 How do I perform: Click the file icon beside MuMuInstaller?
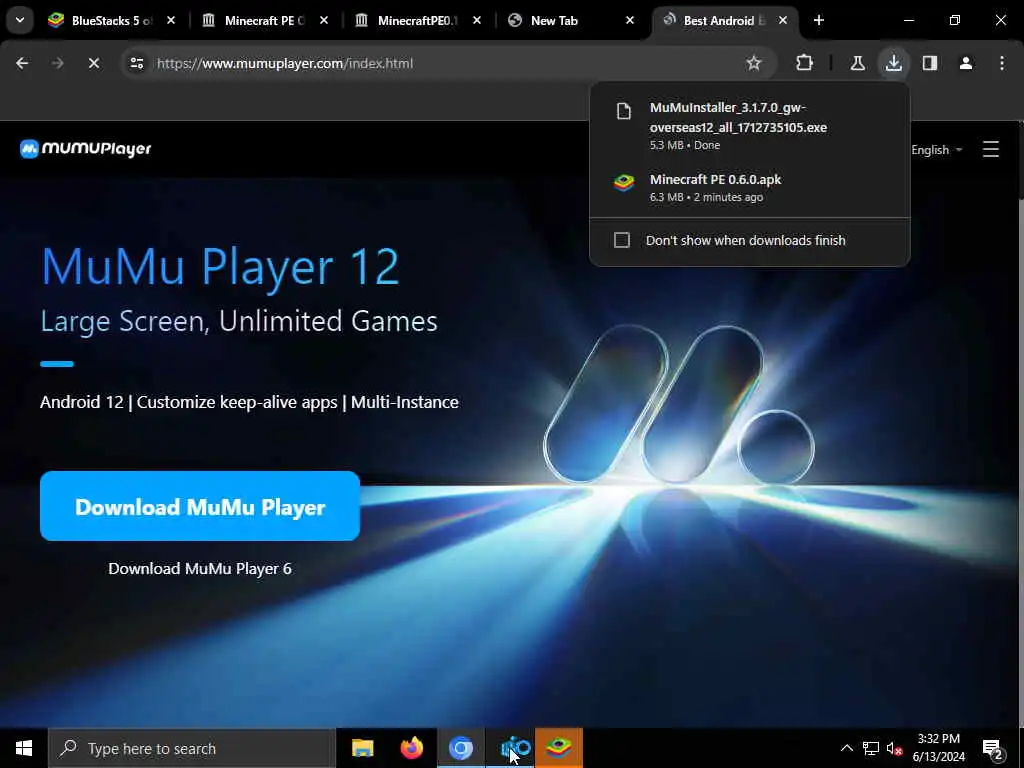coord(624,112)
